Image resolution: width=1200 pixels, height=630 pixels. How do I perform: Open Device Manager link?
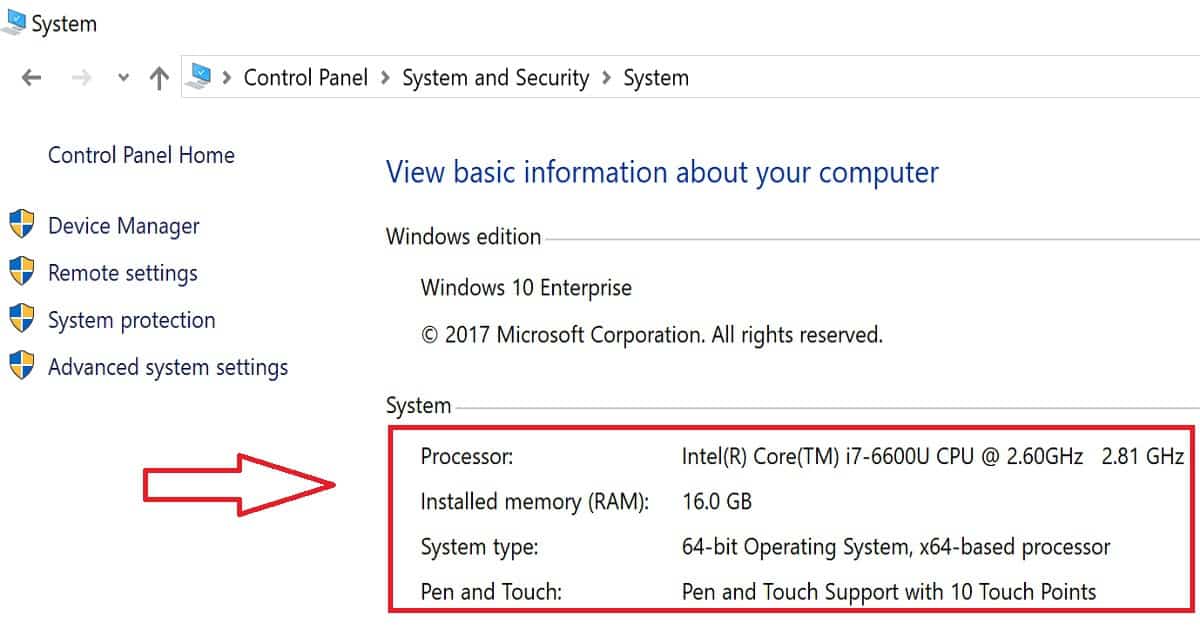124,226
